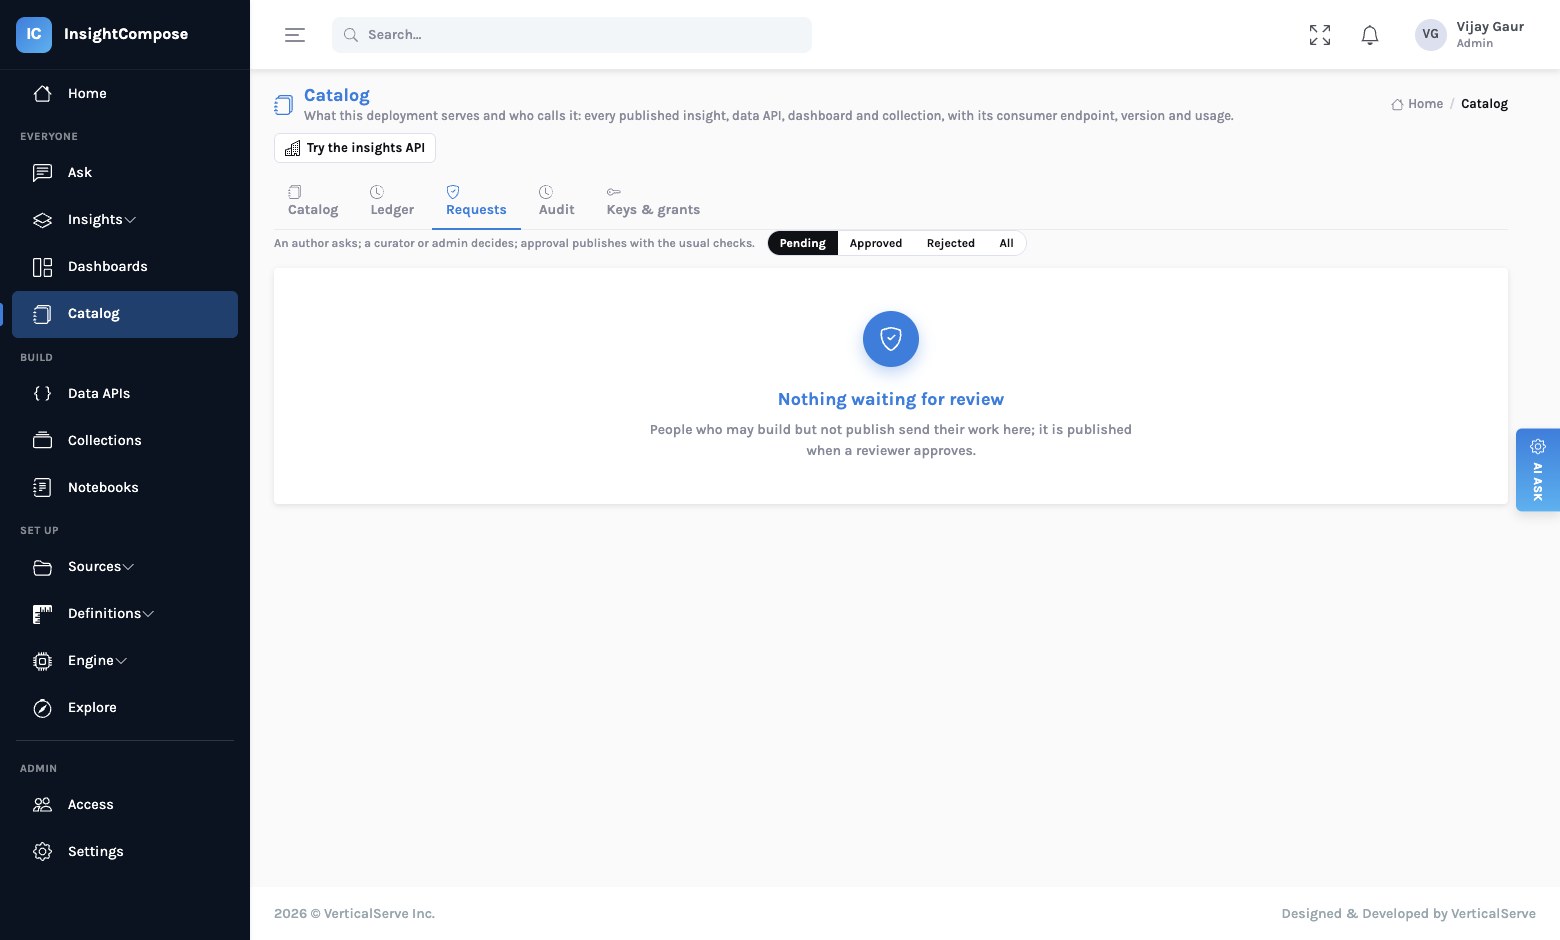Viewport: 1560px width, 940px height.
Task: Click the Explore compass icon
Action: click(x=42, y=708)
